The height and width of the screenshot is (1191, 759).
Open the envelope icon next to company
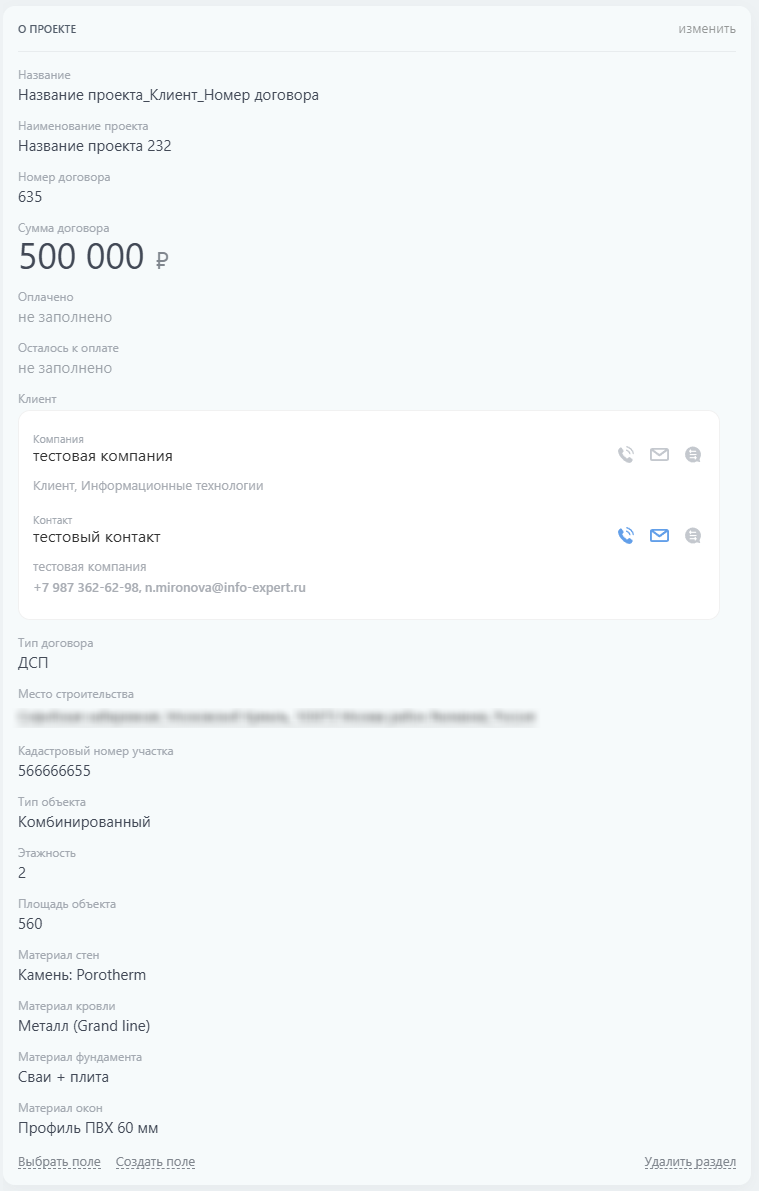click(x=659, y=453)
